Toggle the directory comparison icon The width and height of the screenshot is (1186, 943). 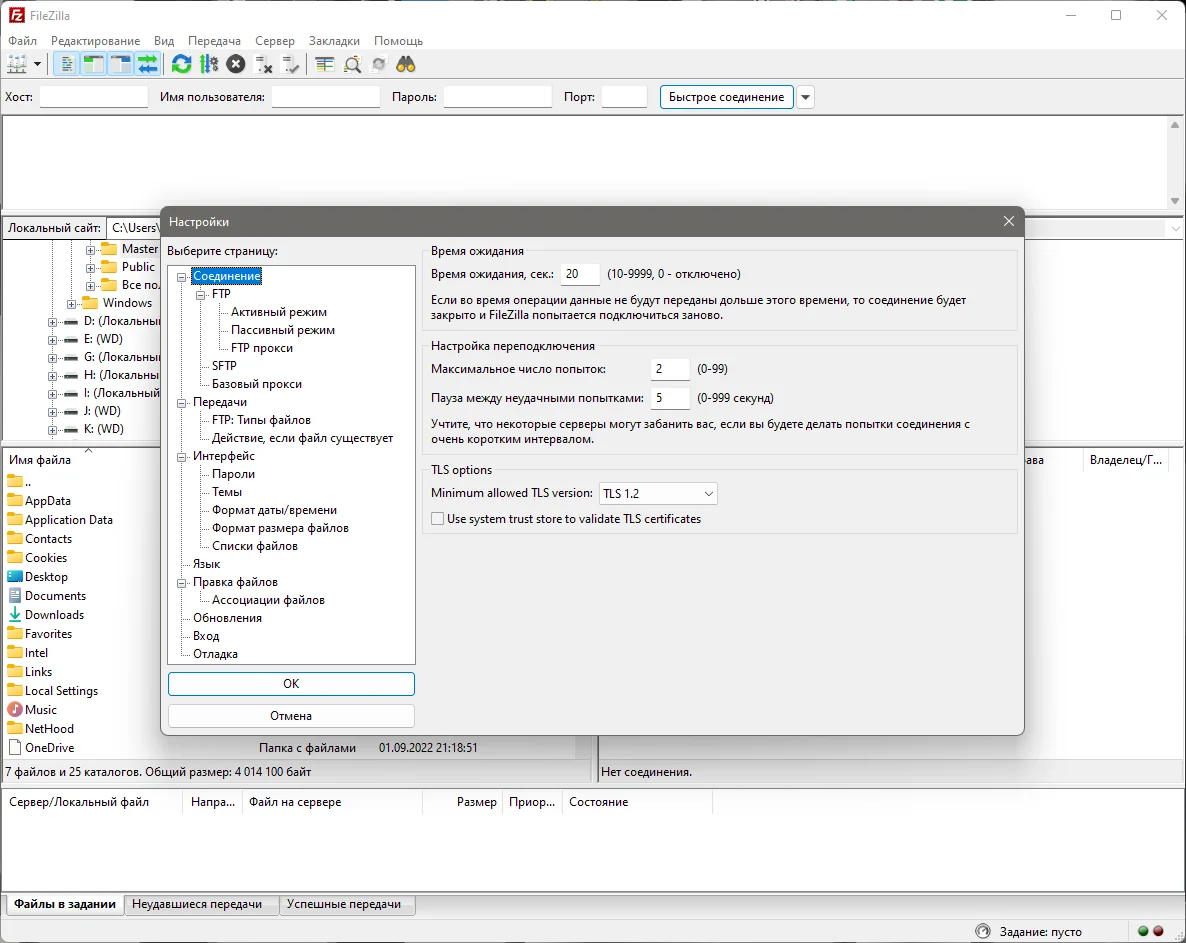(352, 64)
